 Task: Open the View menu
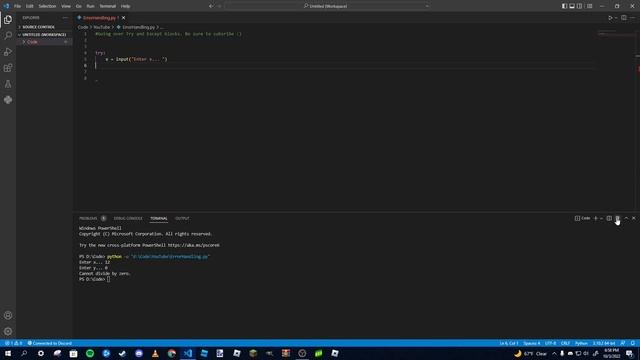(x=66, y=6)
